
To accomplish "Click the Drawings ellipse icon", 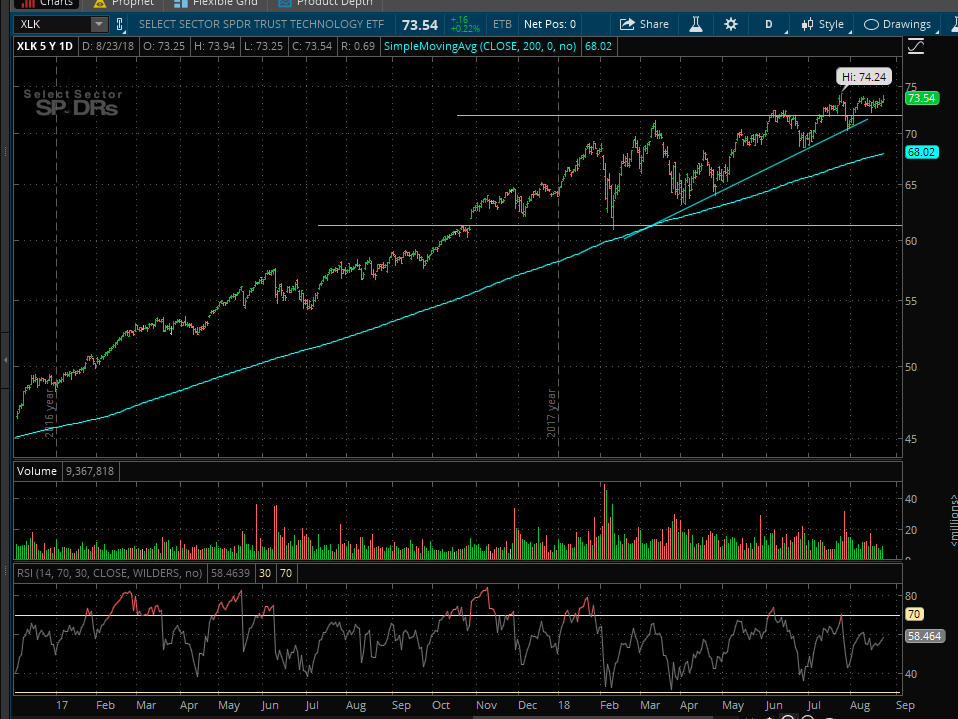I will [x=871, y=24].
